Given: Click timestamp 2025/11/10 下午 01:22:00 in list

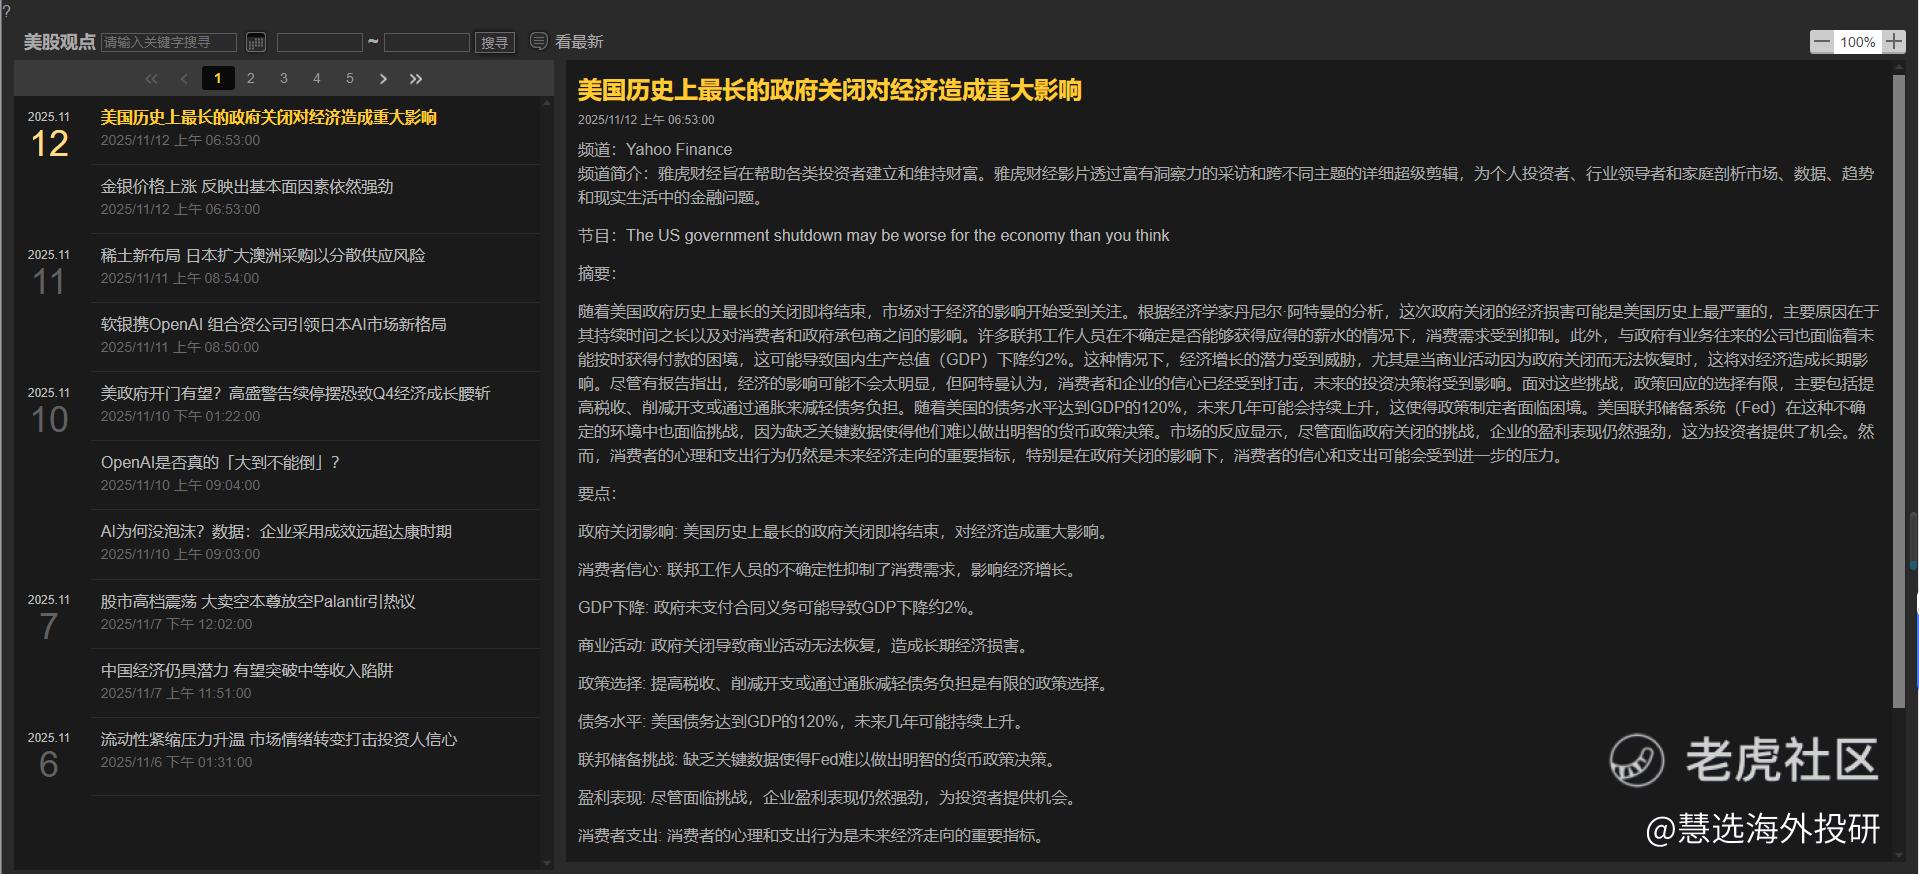Looking at the screenshot, I should click(180, 416).
